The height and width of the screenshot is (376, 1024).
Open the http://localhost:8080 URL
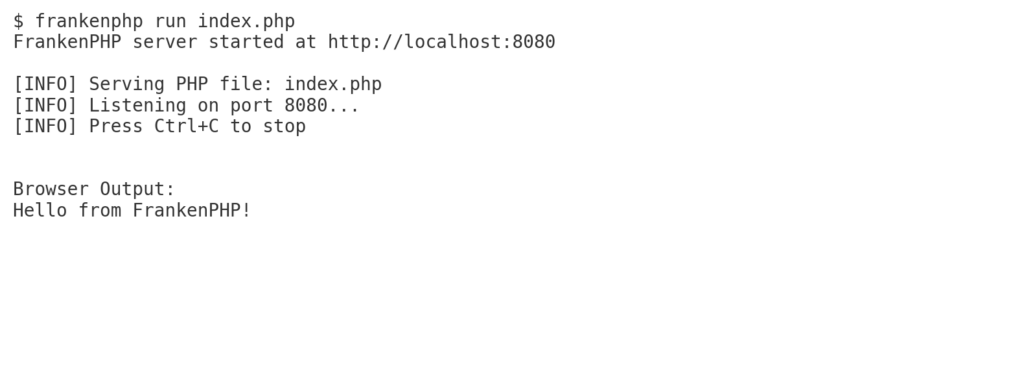tap(441, 42)
